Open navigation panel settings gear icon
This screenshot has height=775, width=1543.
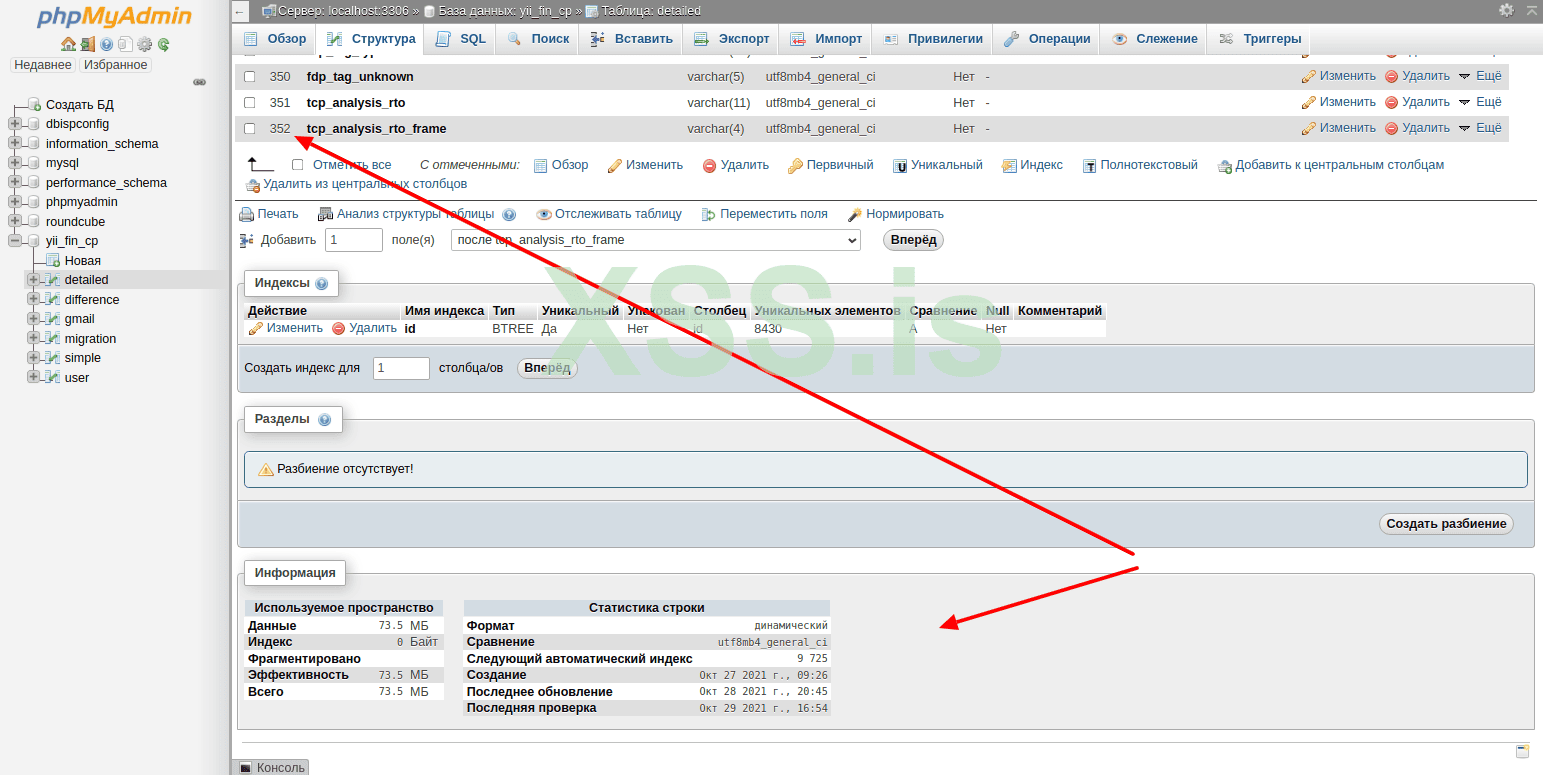coord(144,44)
